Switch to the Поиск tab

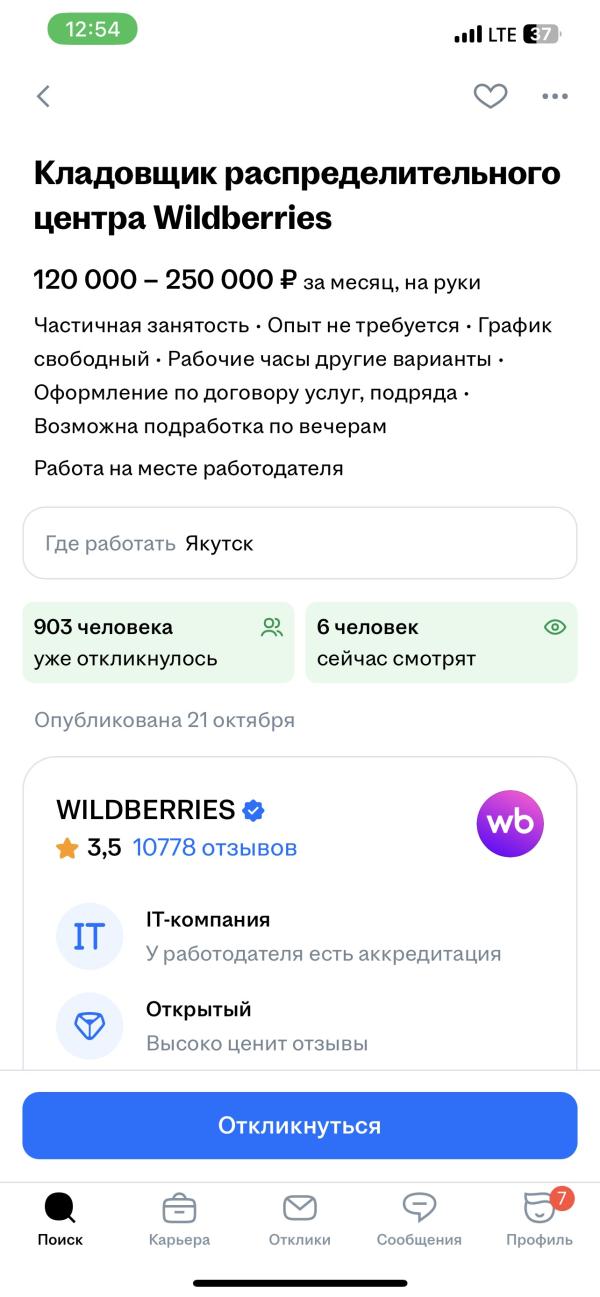click(60, 1220)
